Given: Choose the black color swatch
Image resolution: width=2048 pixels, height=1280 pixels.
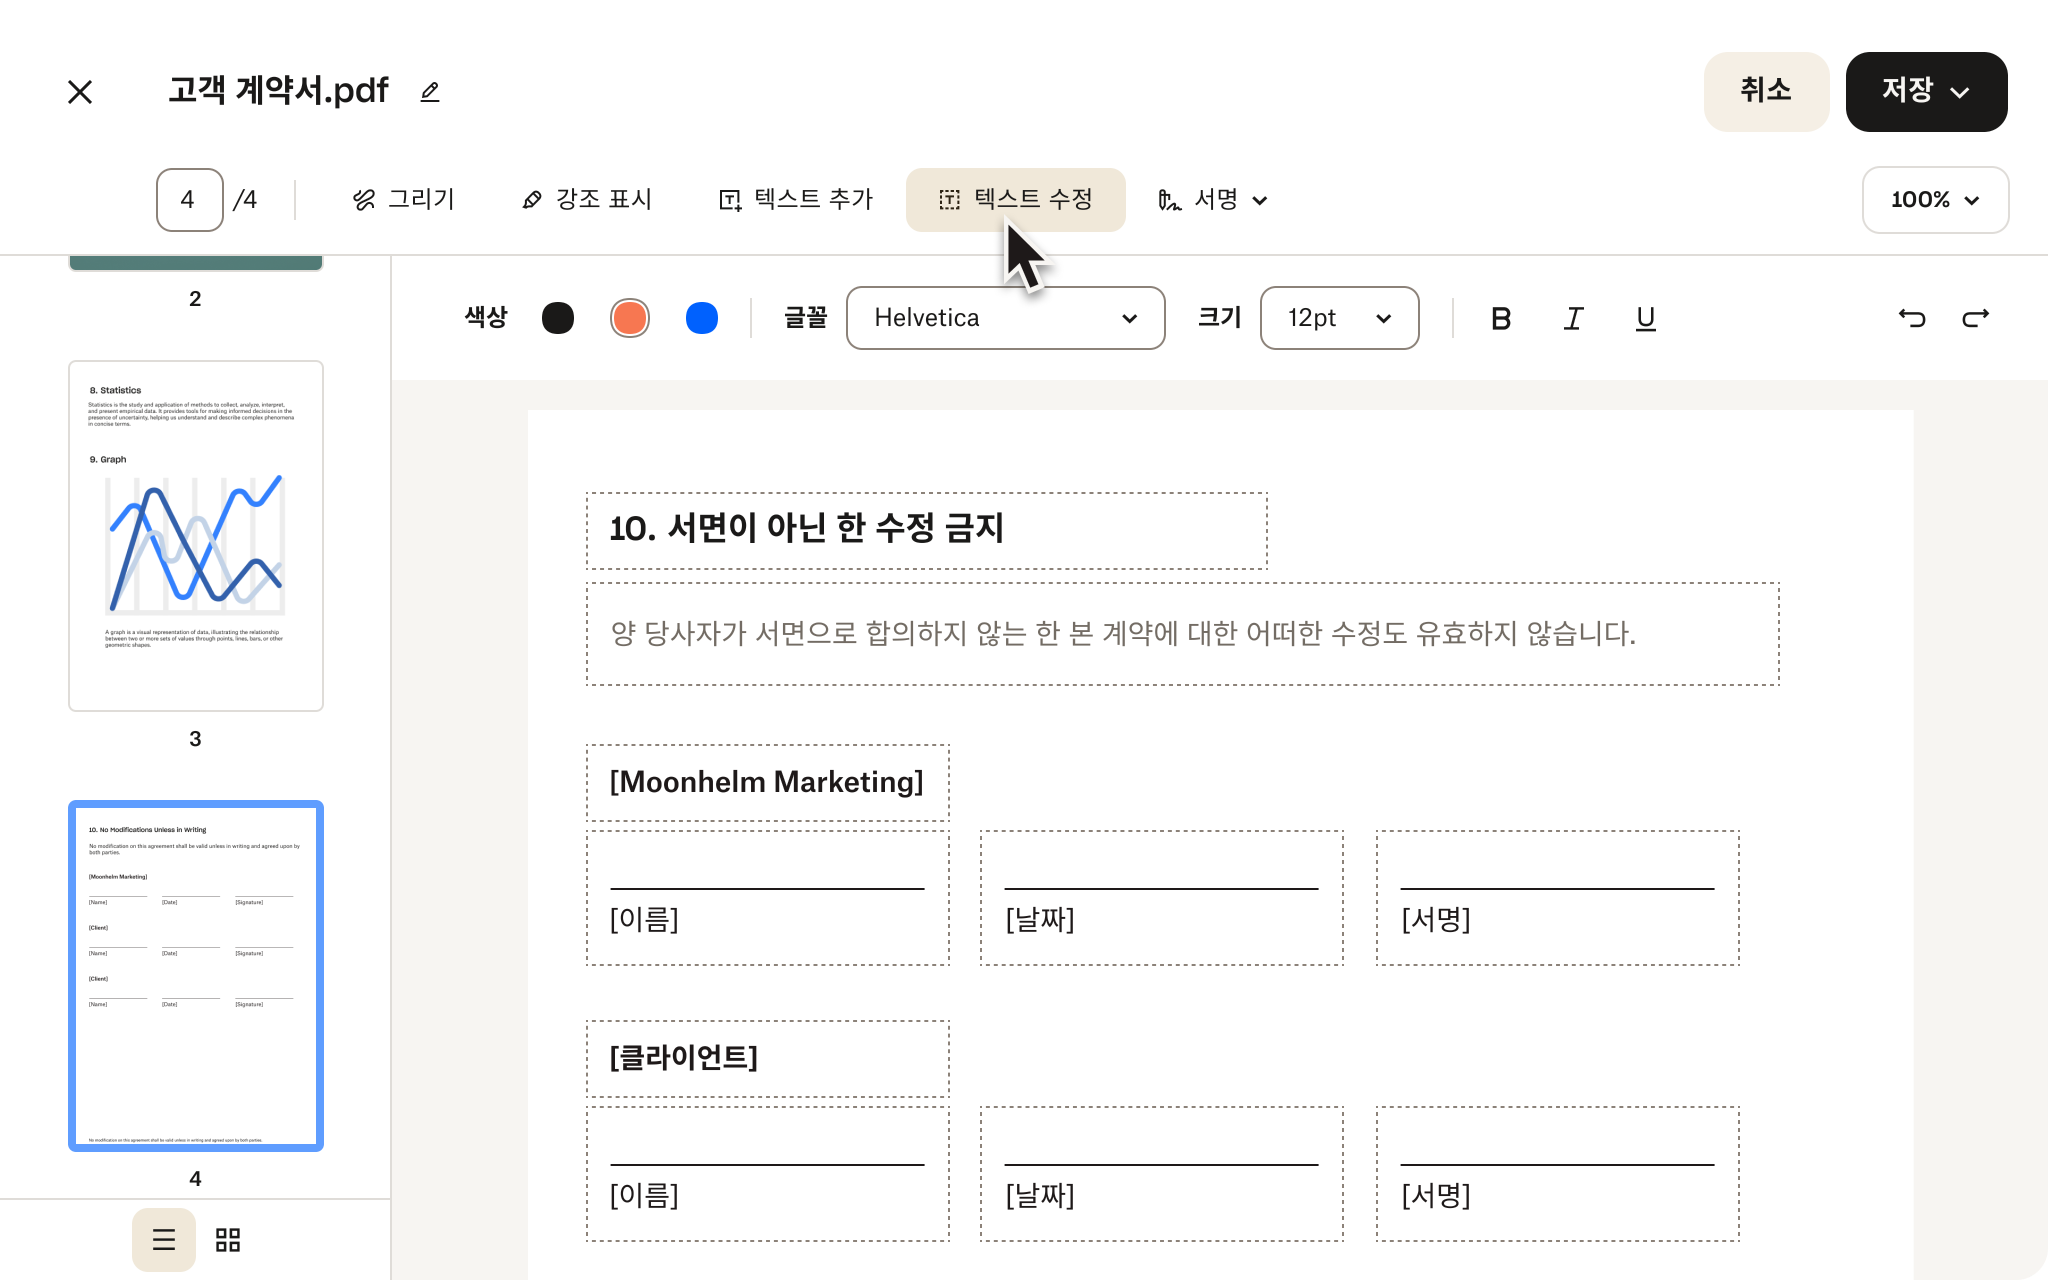Looking at the screenshot, I should click(x=558, y=318).
